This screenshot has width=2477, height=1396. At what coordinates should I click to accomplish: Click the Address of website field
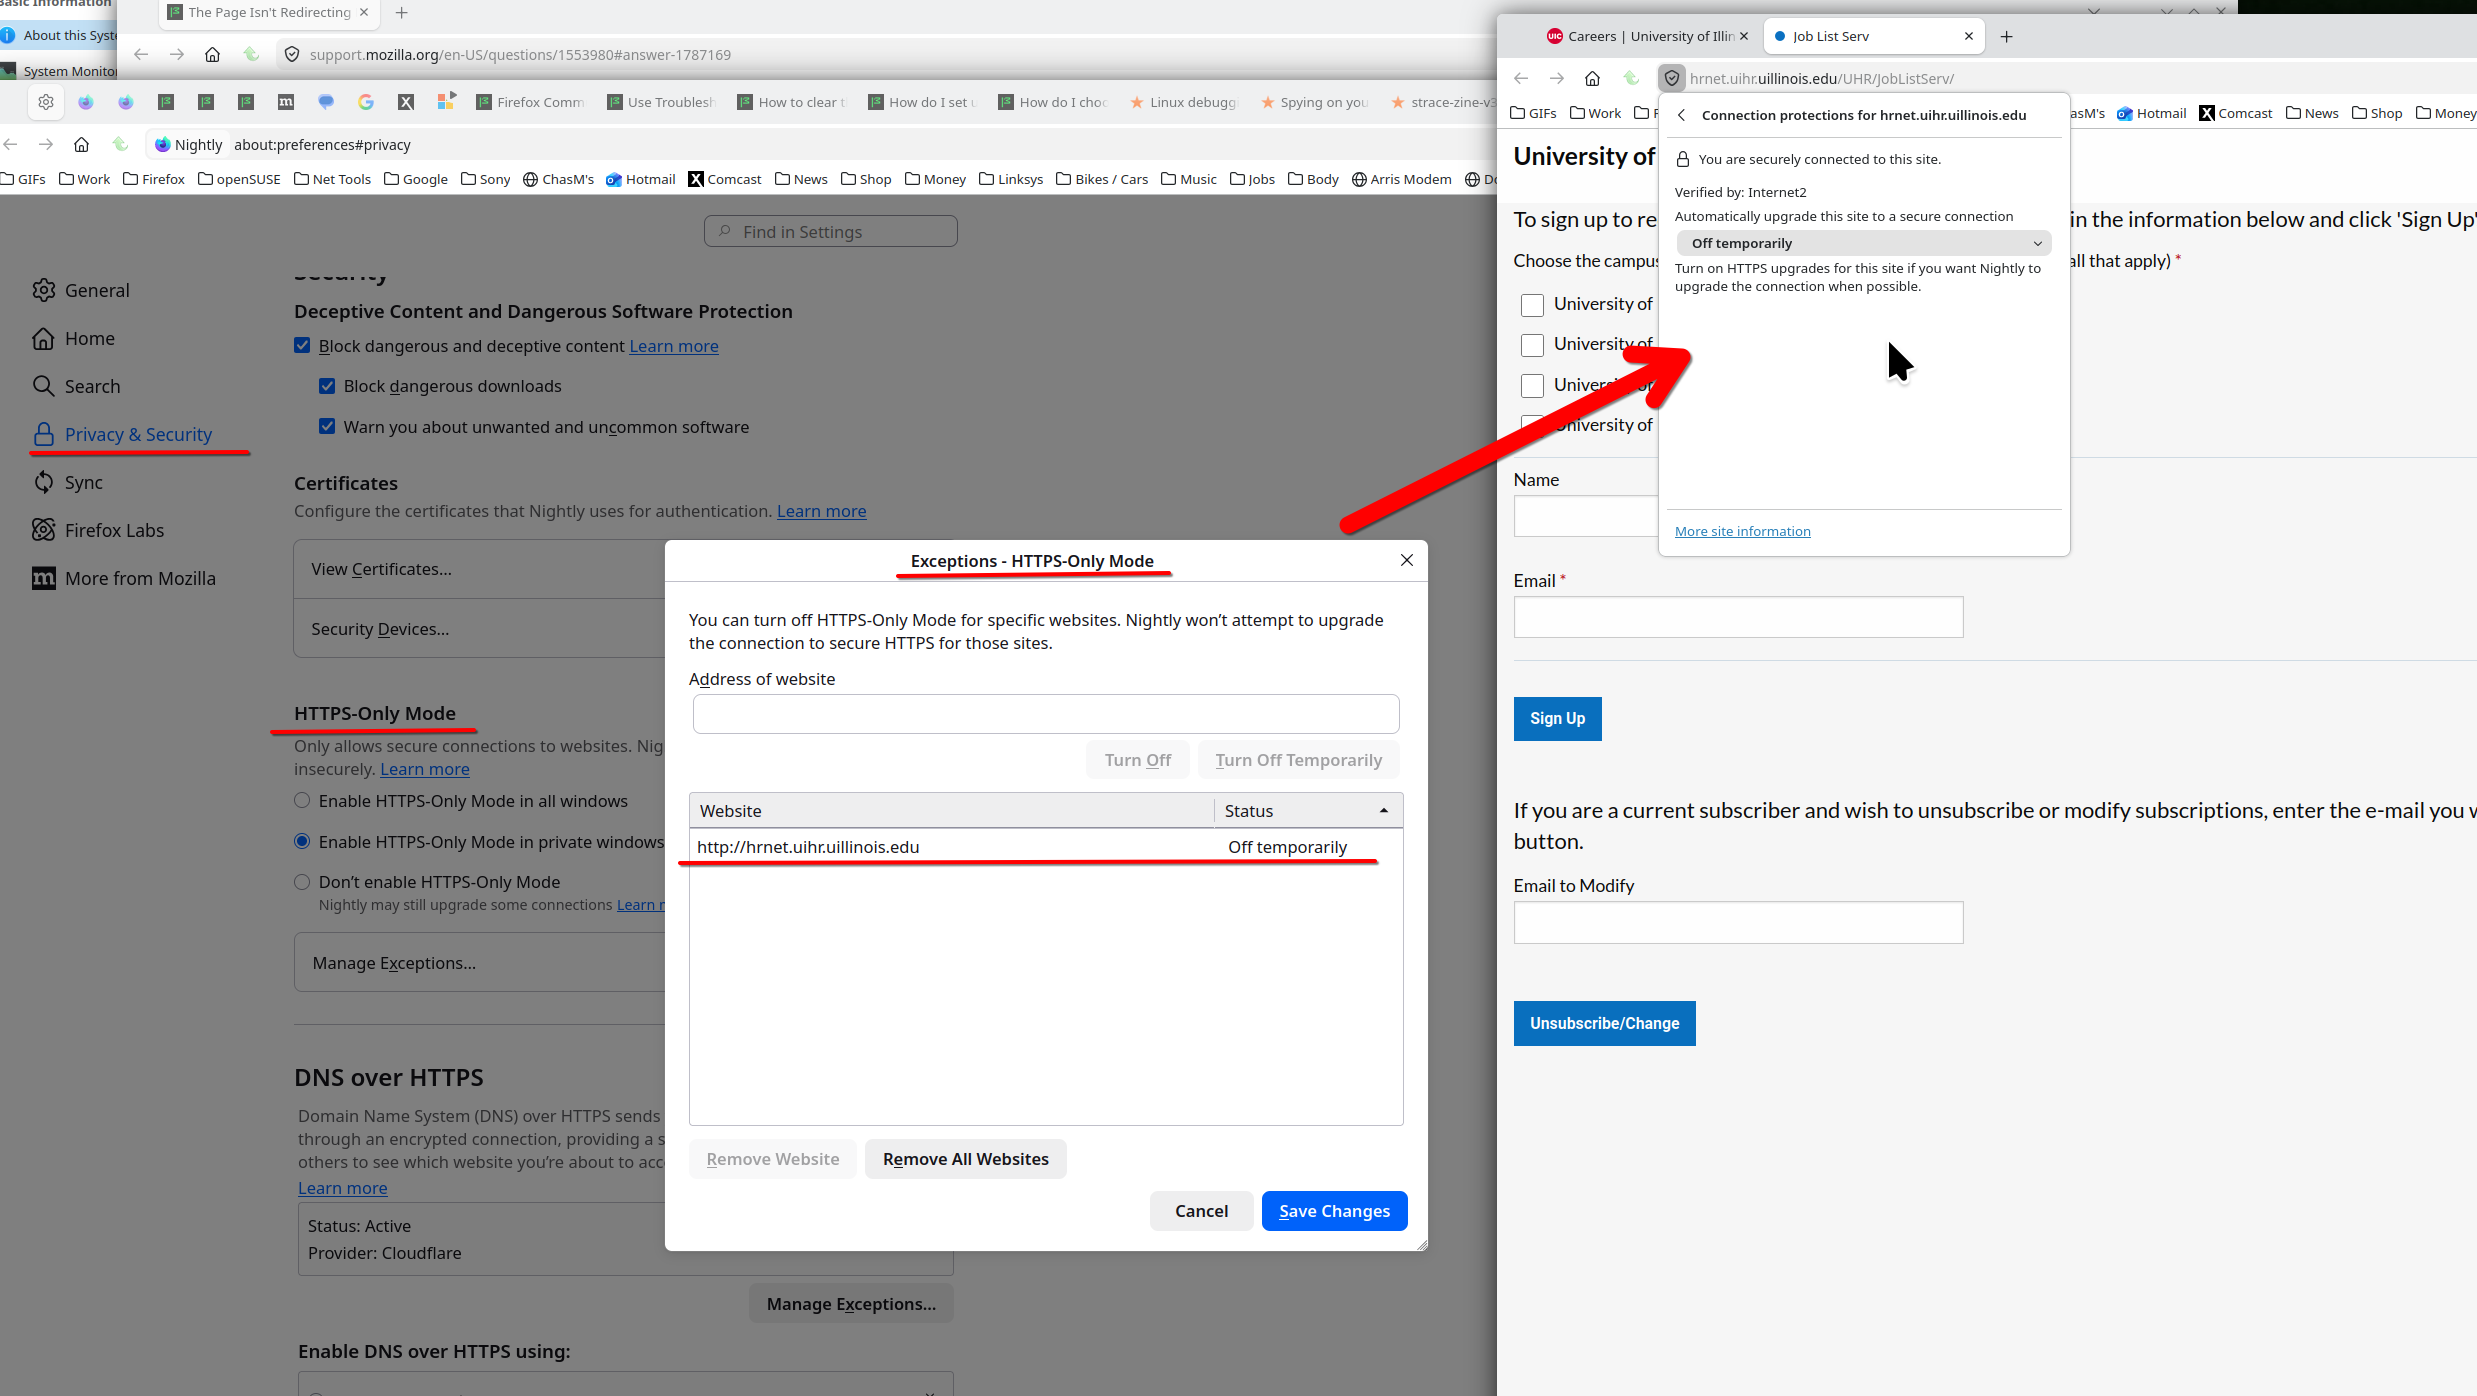coord(1045,714)
